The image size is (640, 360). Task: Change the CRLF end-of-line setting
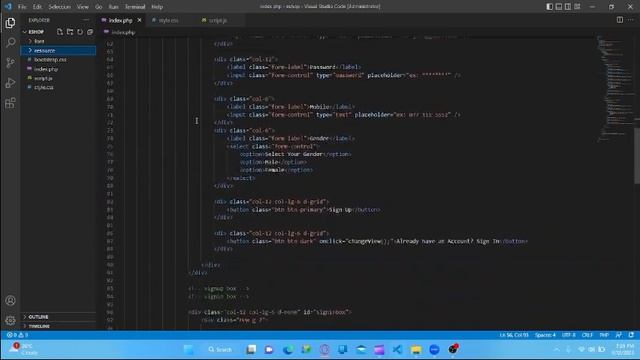[x=587, y=335]
